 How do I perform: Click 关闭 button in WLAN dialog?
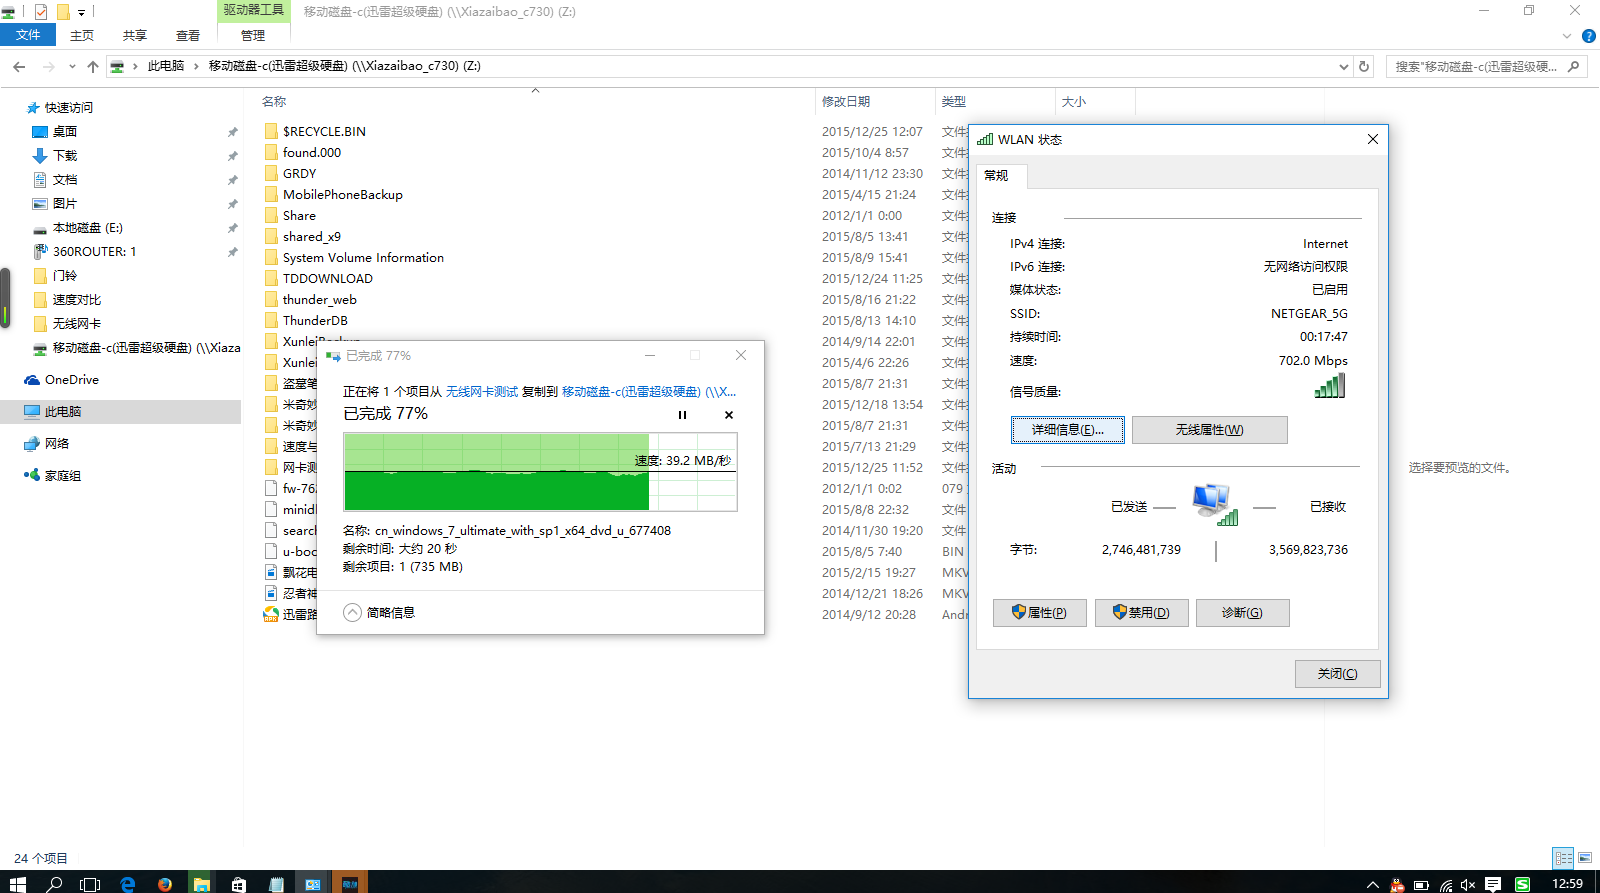(1338, 674)
